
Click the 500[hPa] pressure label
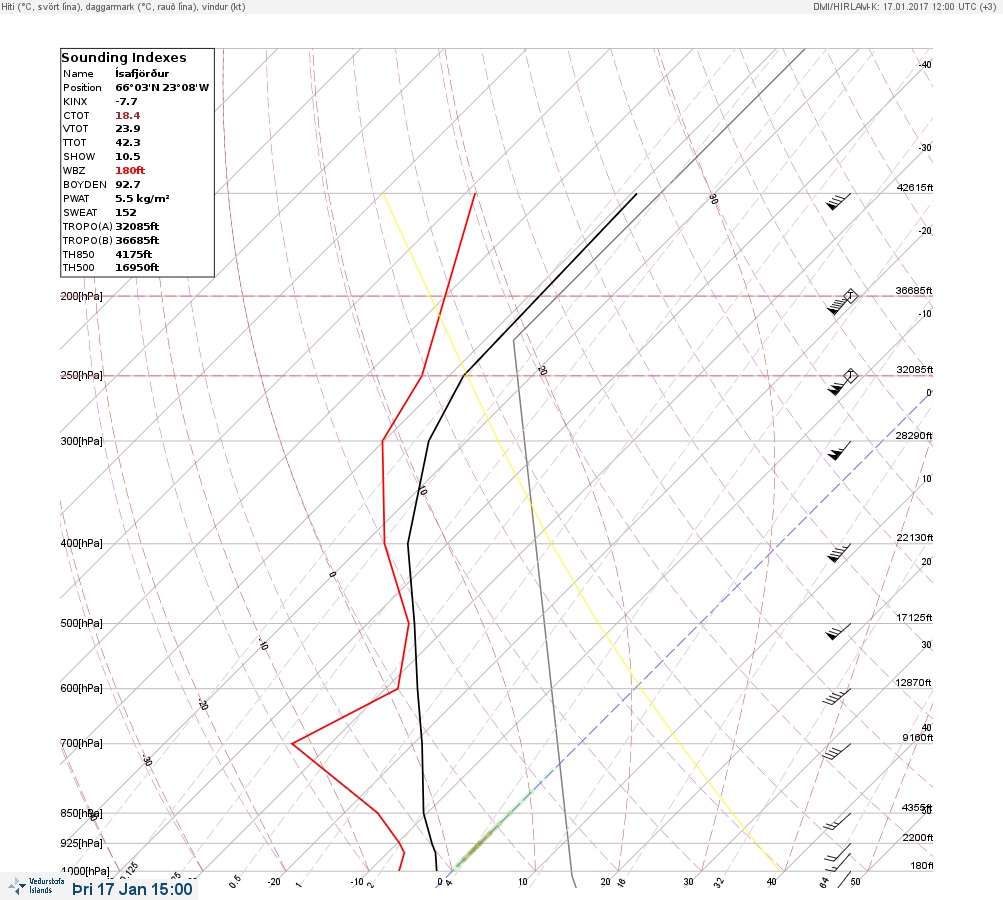[81, 623]
